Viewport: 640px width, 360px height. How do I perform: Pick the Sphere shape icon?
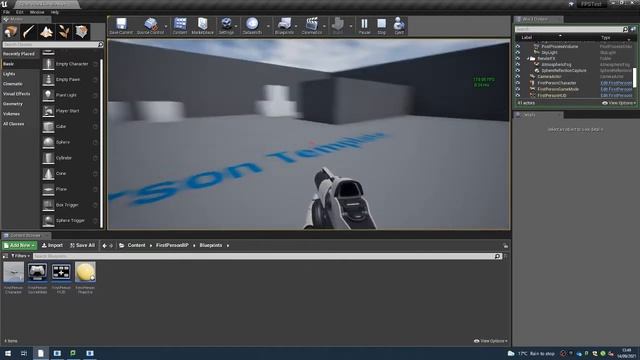48,142
